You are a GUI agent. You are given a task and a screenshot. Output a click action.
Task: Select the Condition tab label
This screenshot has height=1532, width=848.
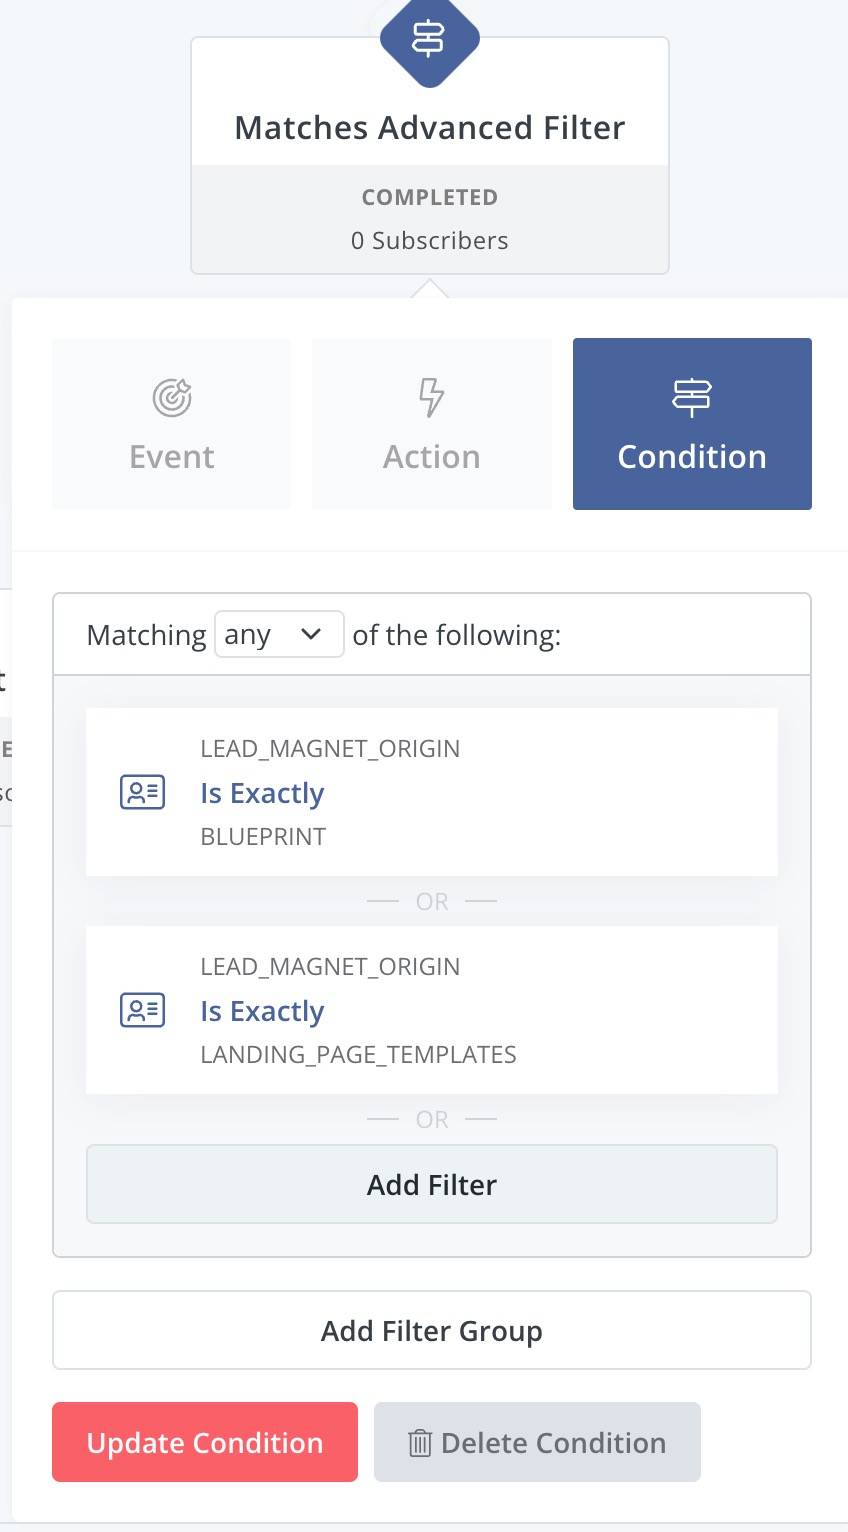click(x=692, y=457)
